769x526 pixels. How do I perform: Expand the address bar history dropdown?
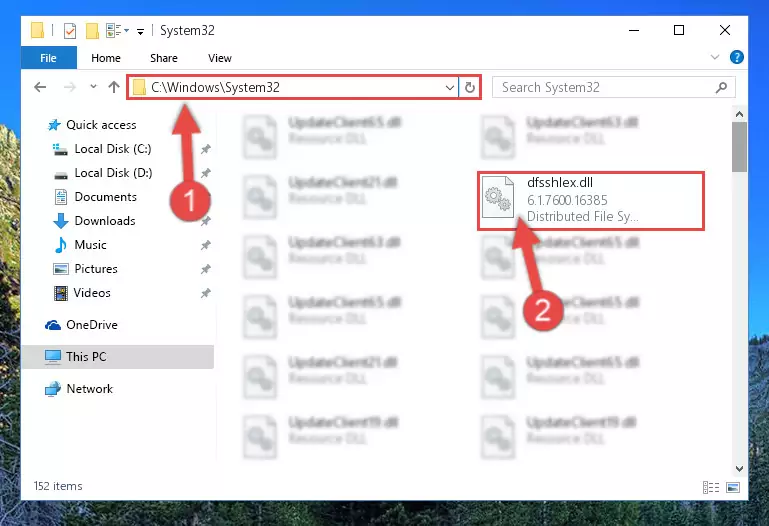click(x=450, y=88)
